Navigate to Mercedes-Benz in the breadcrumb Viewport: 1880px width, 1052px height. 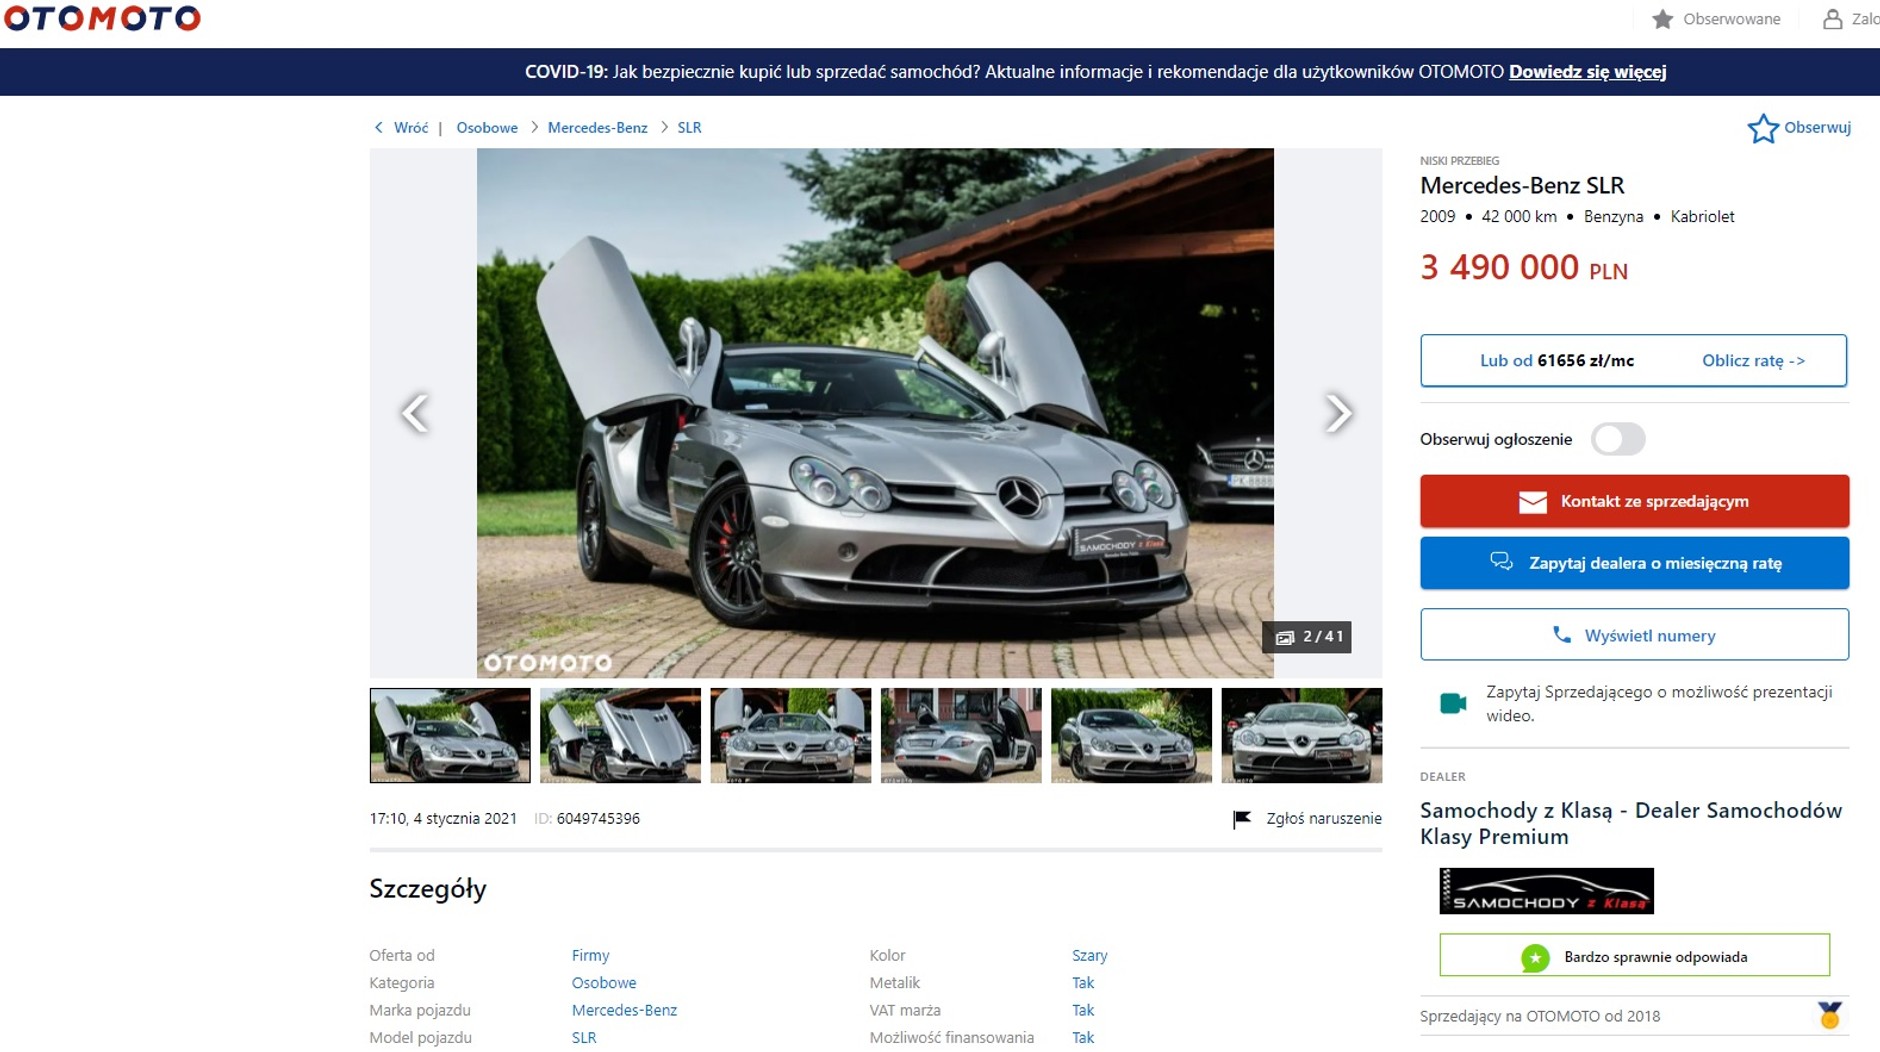tap(595, 127)
